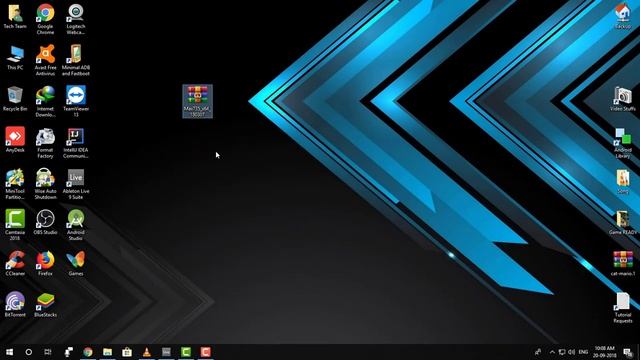This screenshot has height=360, width=640.
Task: Launch IntelliJ IDEA Community shortcut
Action: coord(76,143)
